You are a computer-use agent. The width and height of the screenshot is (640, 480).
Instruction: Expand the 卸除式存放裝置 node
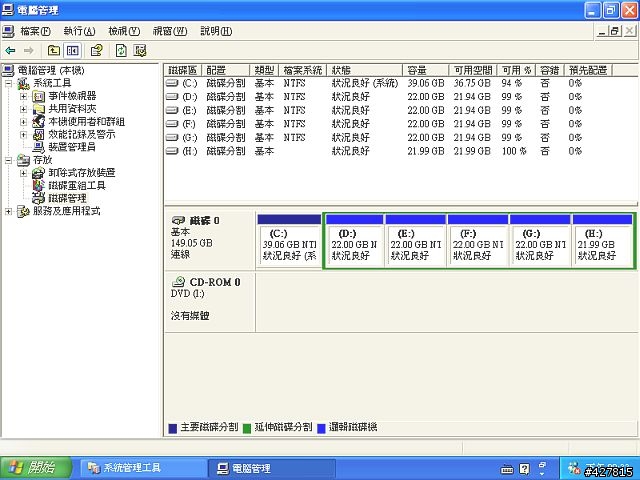24,173
